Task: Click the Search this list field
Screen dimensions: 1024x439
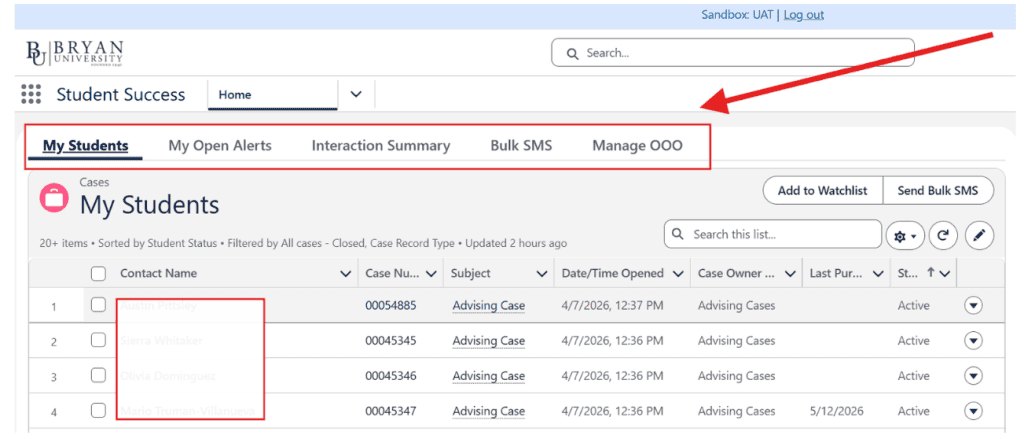Action: pyautogui.click(x=773, y=234)
